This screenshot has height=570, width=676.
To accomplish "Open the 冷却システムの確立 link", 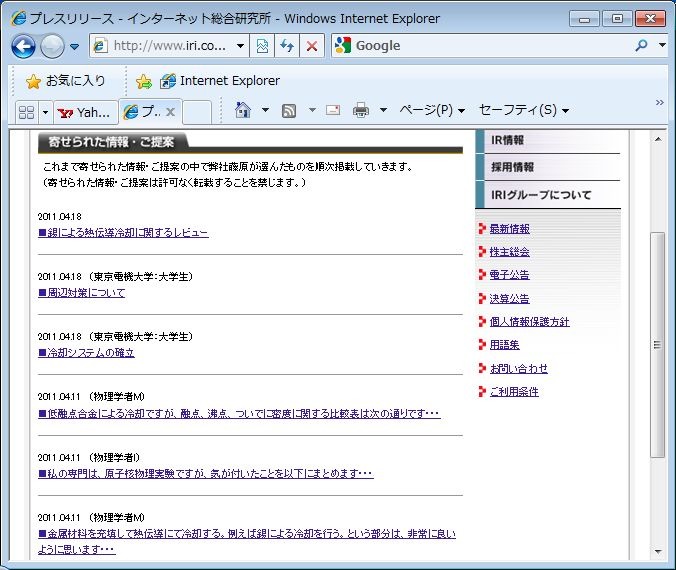I will click(86, 353).
